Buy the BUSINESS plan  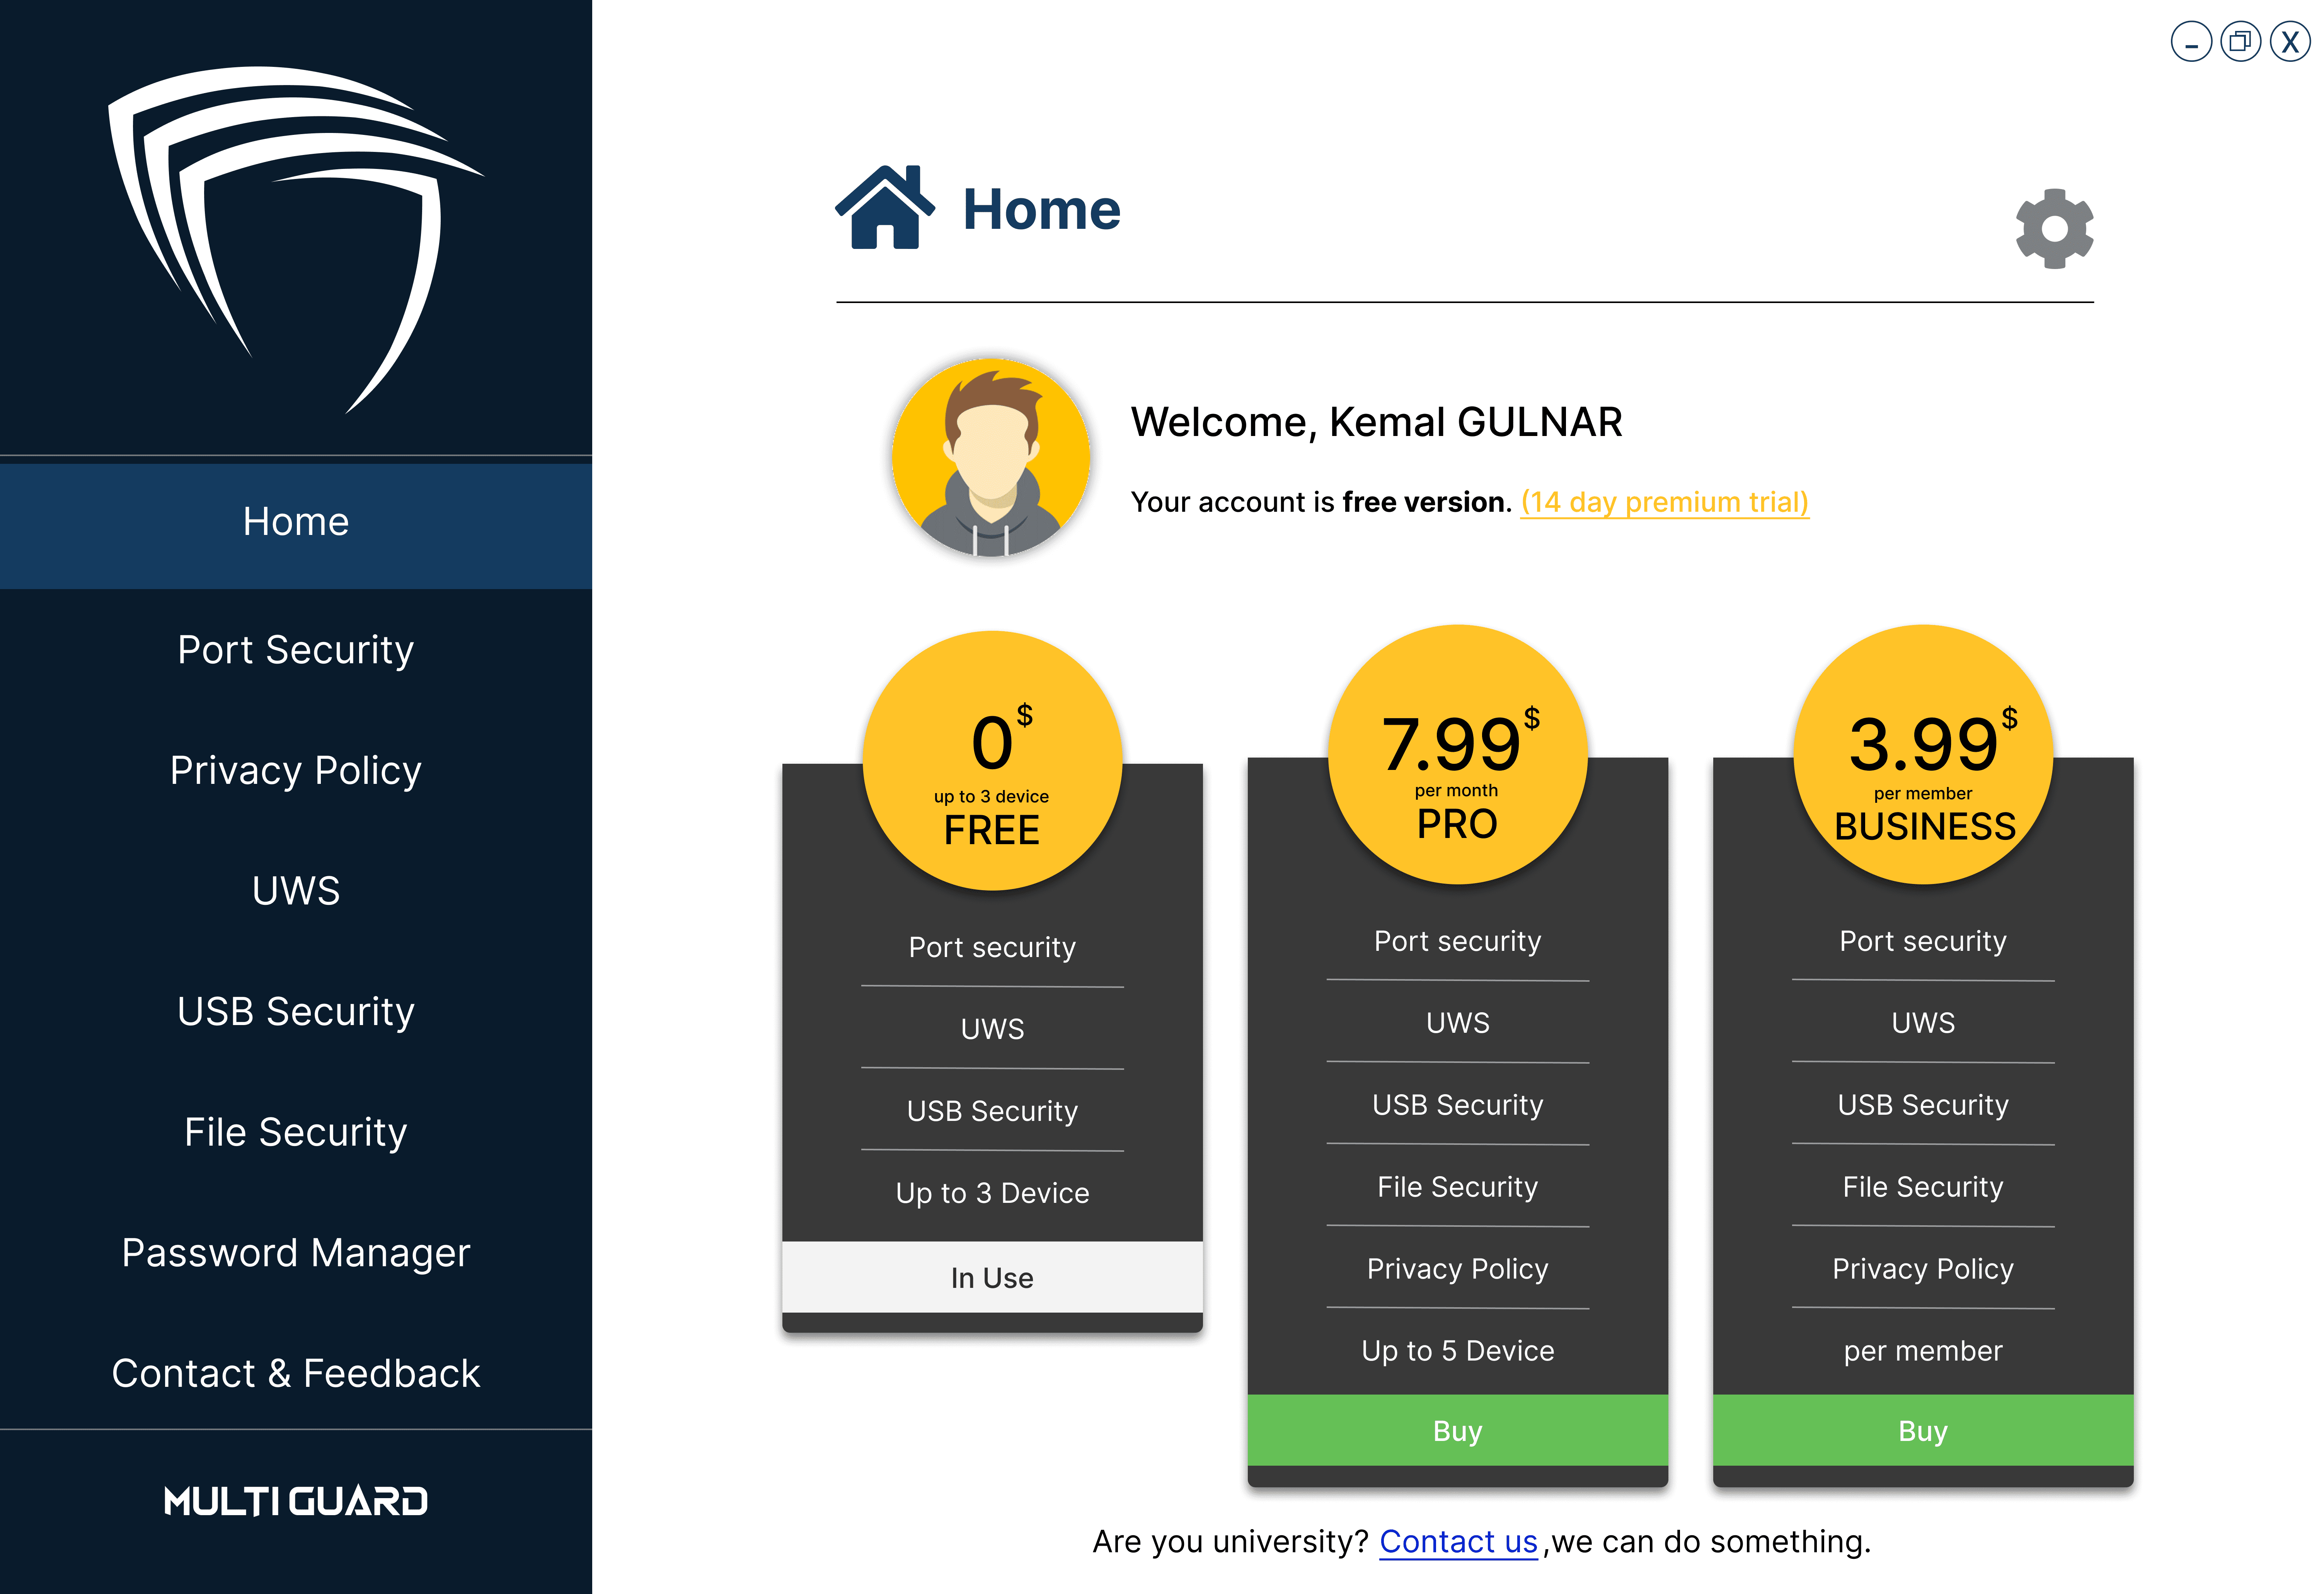pos(1923,1431)
